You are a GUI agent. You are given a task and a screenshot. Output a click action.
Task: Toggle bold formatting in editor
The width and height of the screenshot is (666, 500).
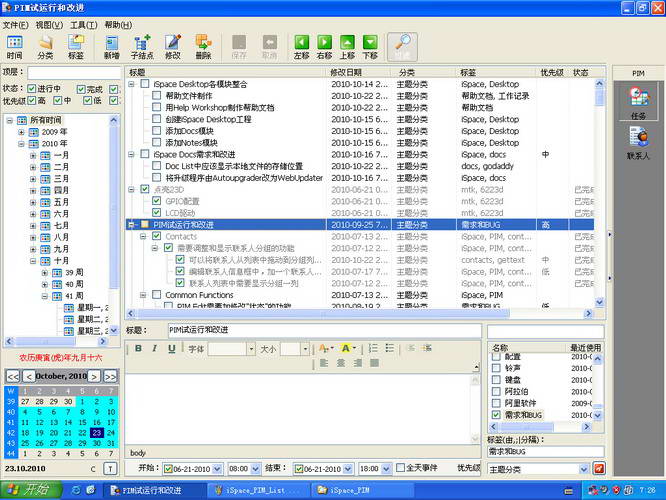(x=138, y=348)
